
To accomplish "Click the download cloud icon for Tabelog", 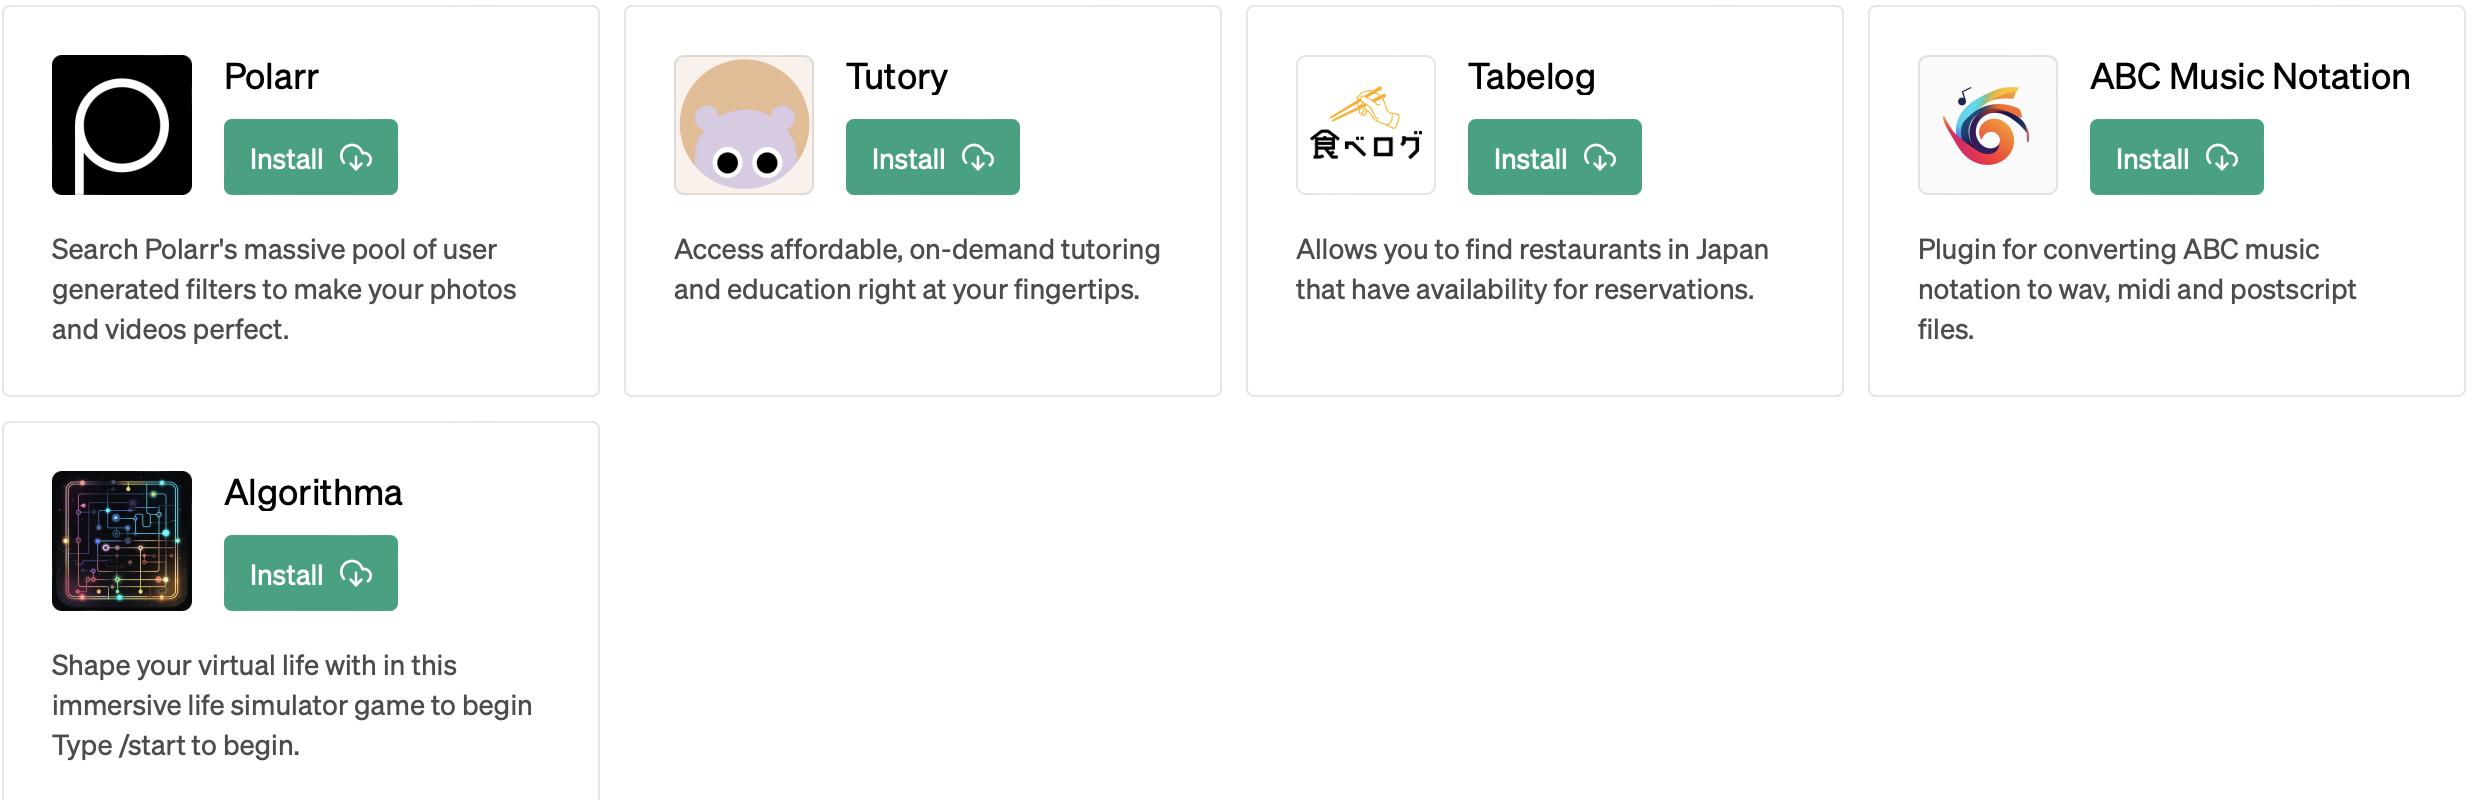I will [x=1600, y=158].
